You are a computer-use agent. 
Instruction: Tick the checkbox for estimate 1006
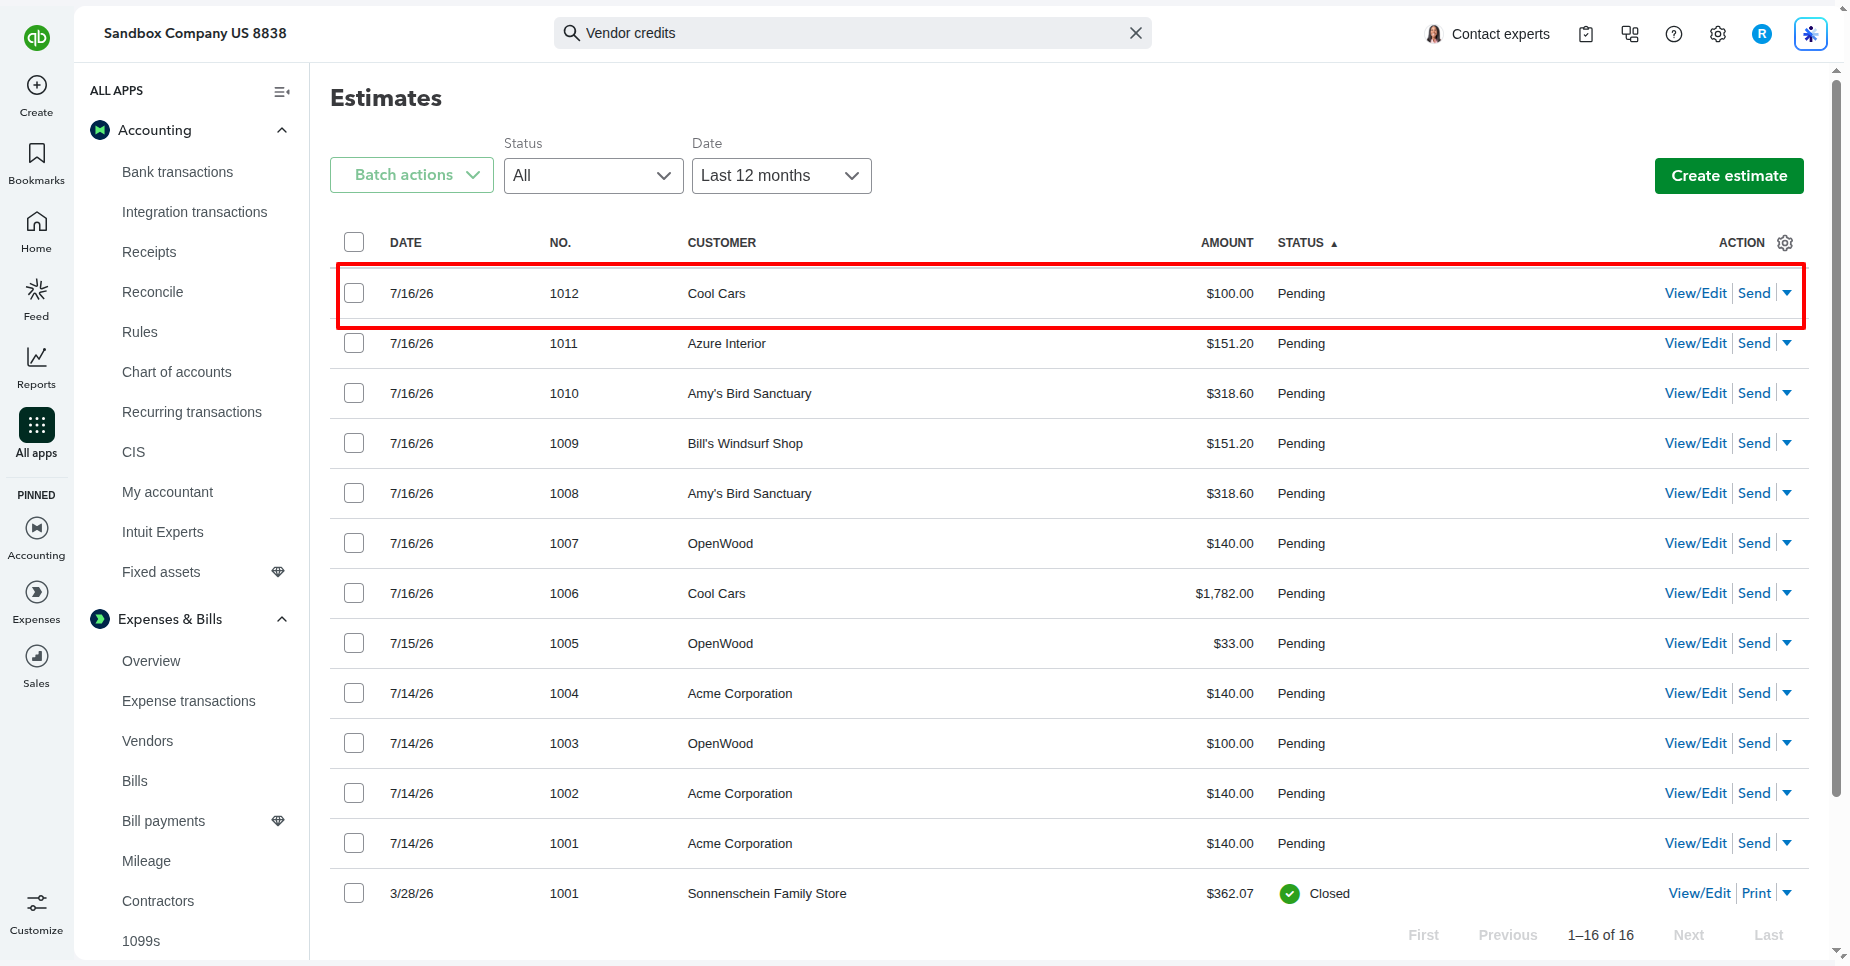coord(354,593)
